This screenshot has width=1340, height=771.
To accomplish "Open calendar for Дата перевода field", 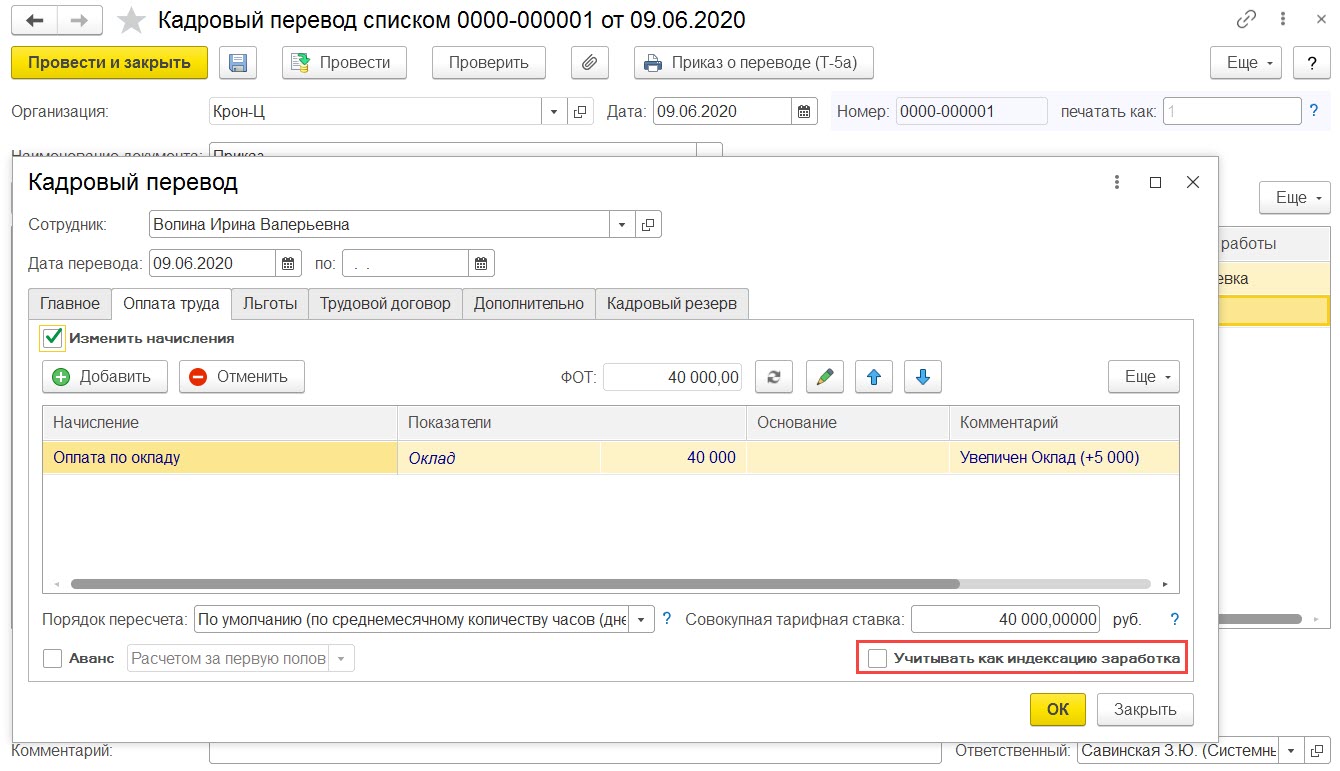I will 288,264.
